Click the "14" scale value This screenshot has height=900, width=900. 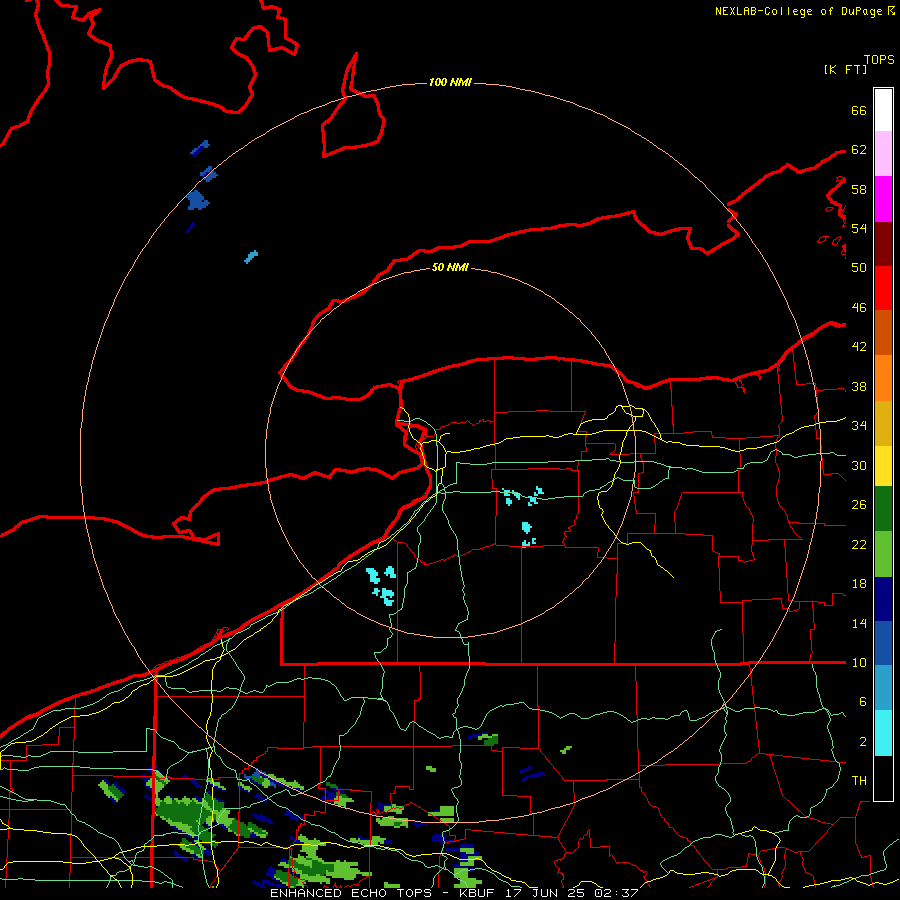click(859, 623)
